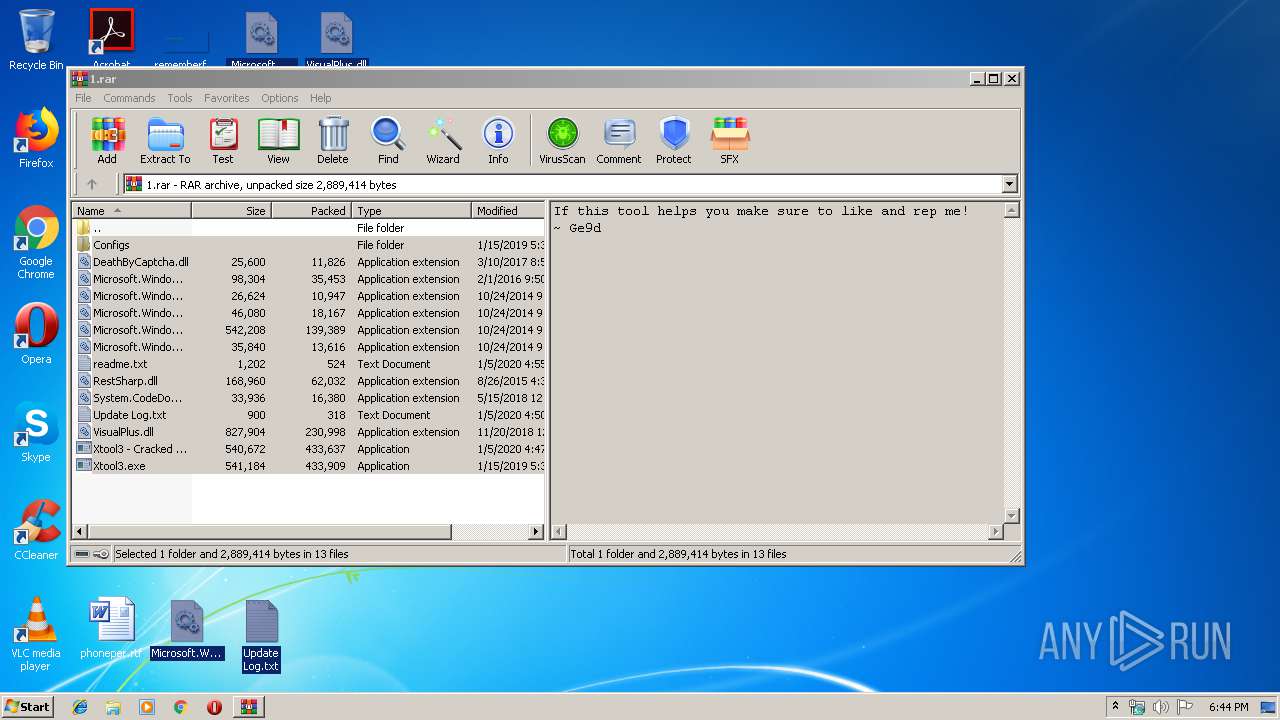This screenshot has height=720, width=1280.
Task: Open the Comment toolbar icon
Action: 619,141
